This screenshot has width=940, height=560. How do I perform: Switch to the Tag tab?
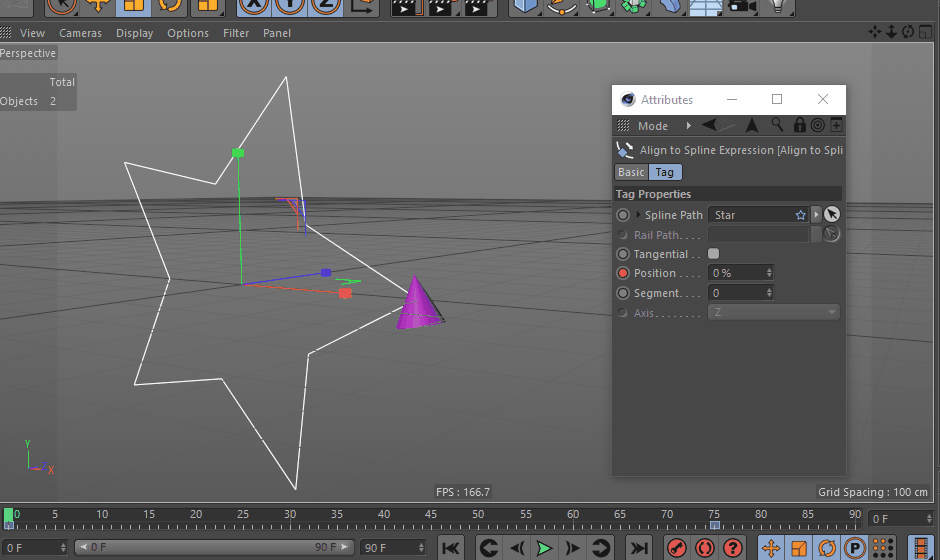tap(664, 172)
